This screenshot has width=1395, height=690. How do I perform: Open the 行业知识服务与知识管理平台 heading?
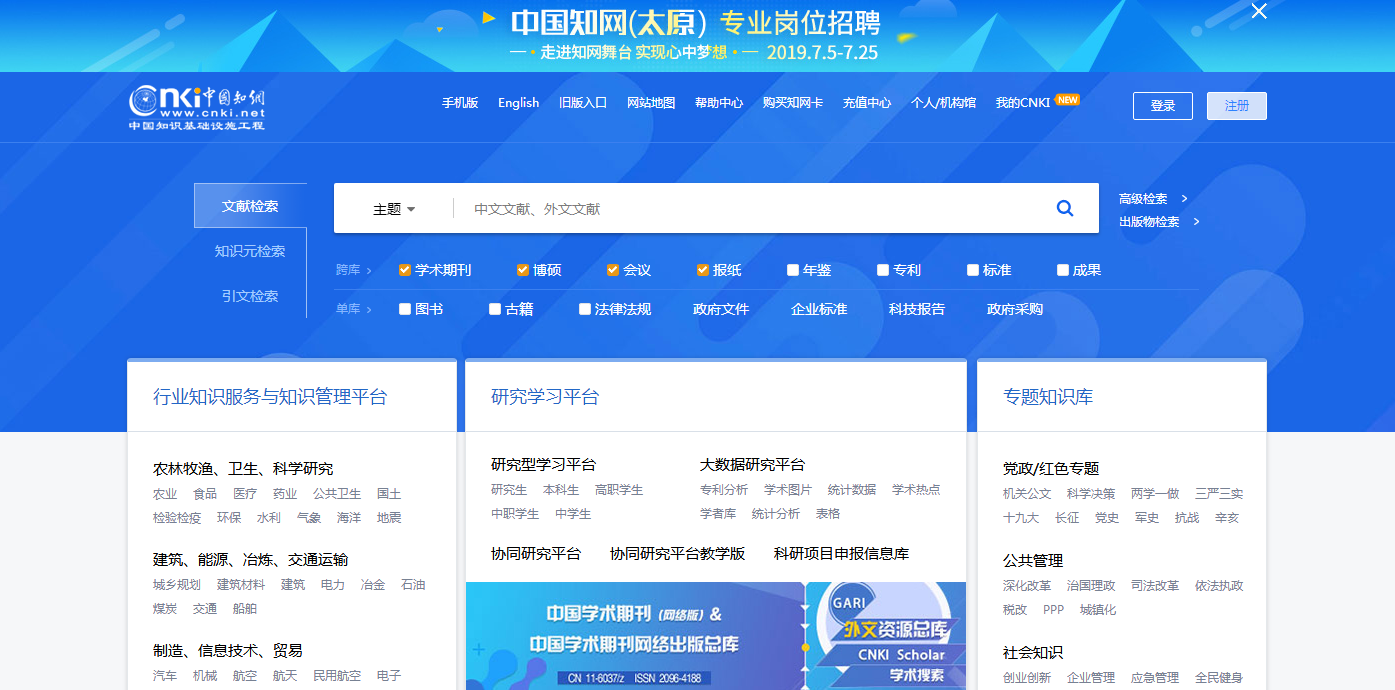click(270, 397)
